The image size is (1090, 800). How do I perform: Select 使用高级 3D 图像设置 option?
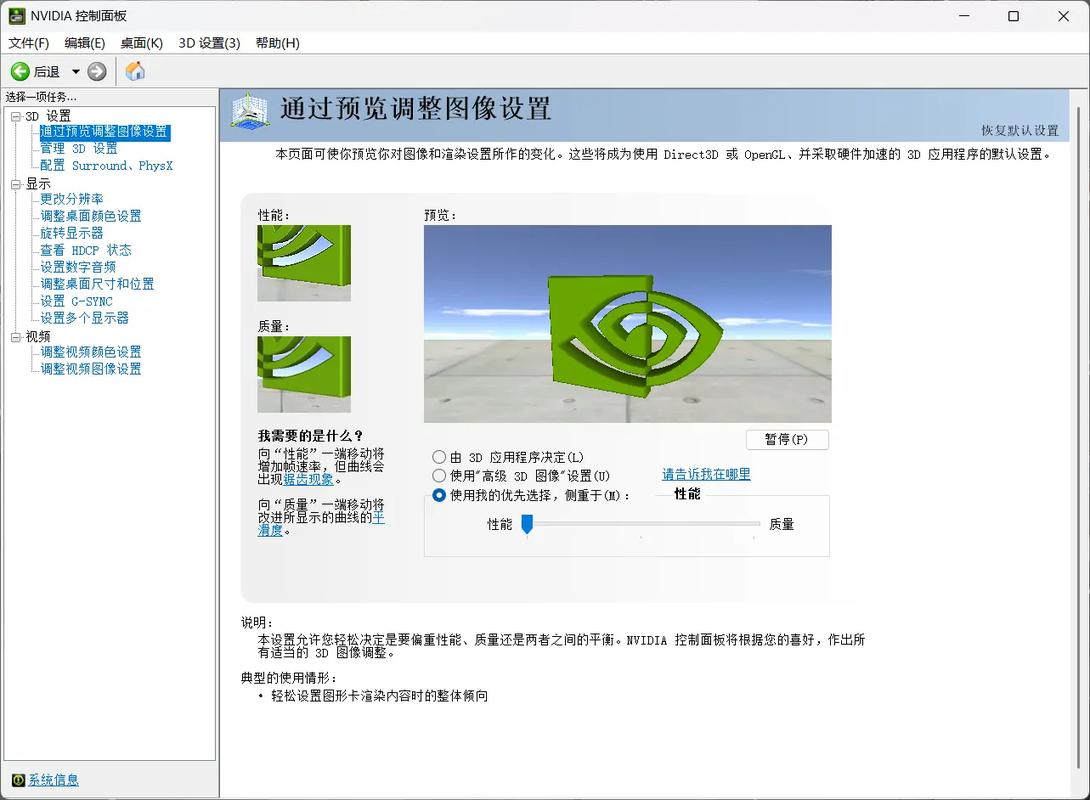(439, 476)
